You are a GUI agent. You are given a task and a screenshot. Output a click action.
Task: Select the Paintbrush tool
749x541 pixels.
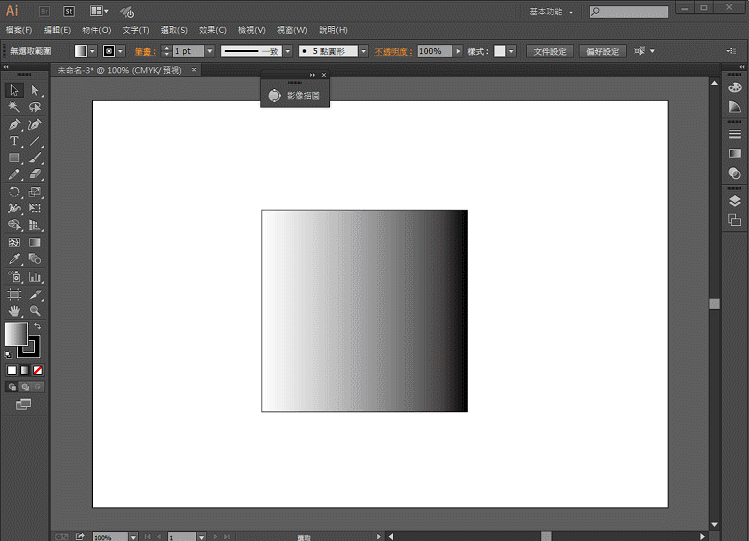click(35, 158)
